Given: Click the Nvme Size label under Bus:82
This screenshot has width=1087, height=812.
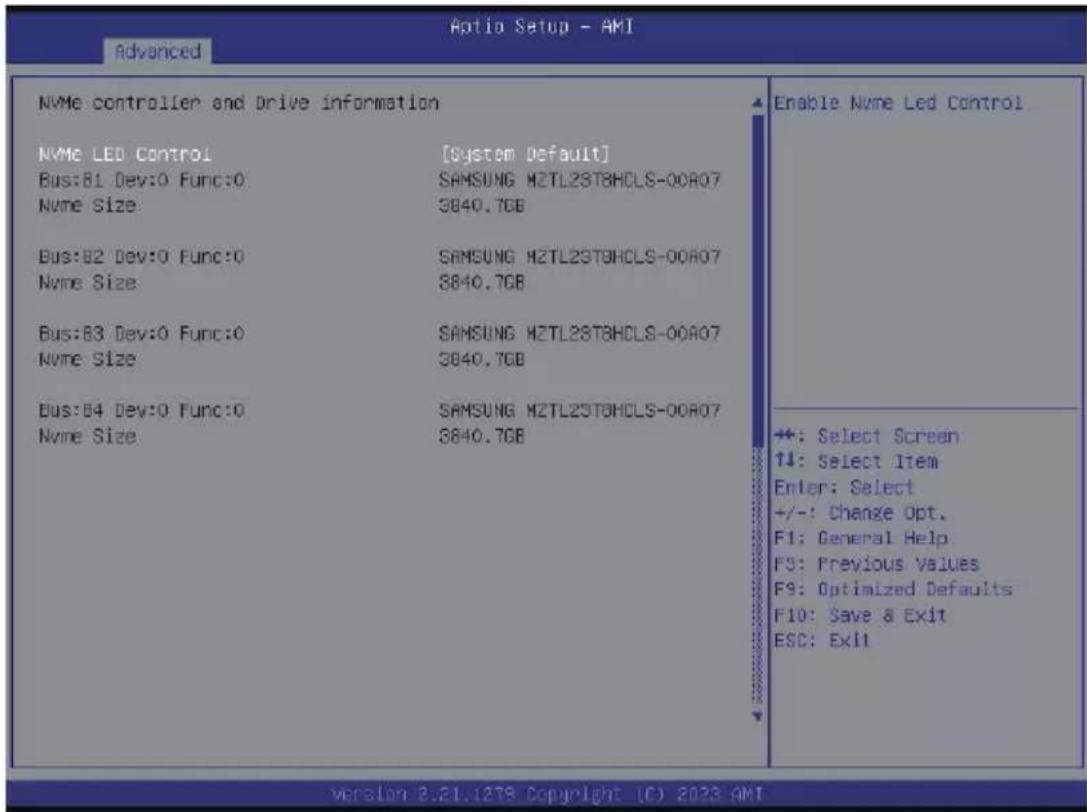Looking at the screenshot, I should (87, 283).
